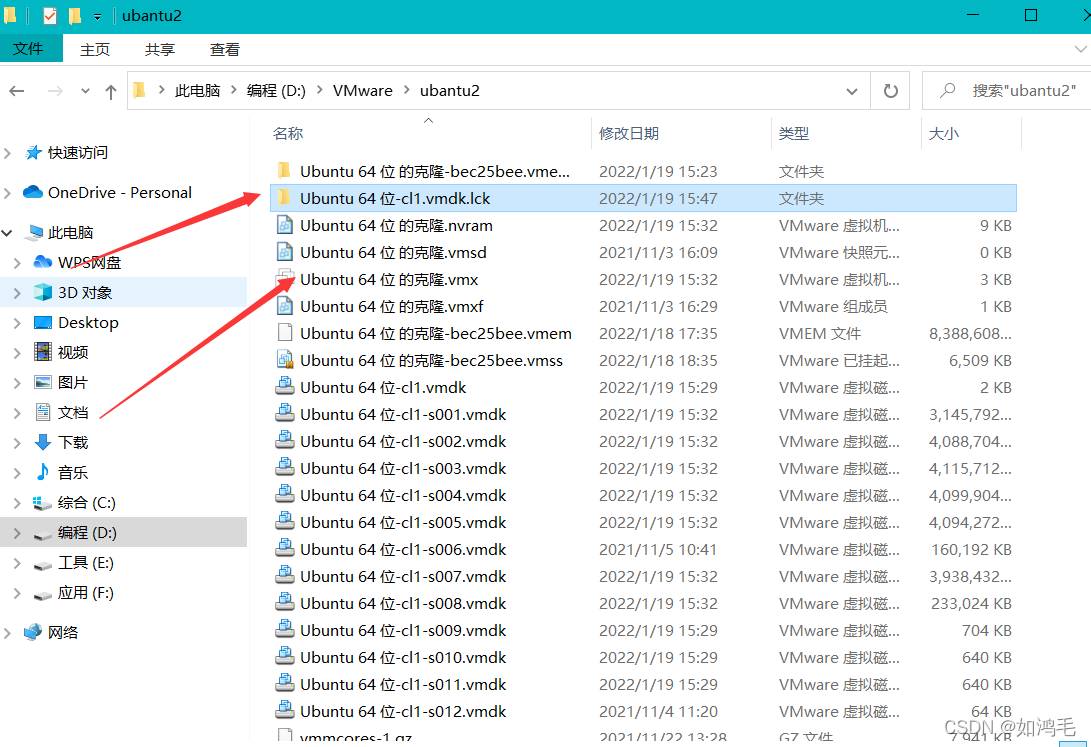This screenshot has height=747, width=1091.
Task: Select the 应用 (F:) drive
Action: [x=86, y=593]
